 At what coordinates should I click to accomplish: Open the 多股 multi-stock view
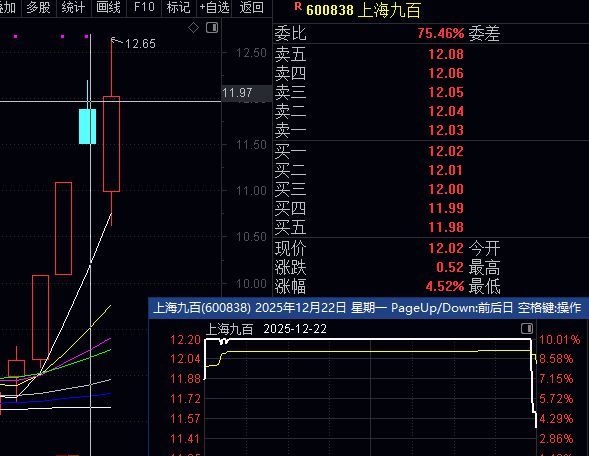click(x=39, y=8)
